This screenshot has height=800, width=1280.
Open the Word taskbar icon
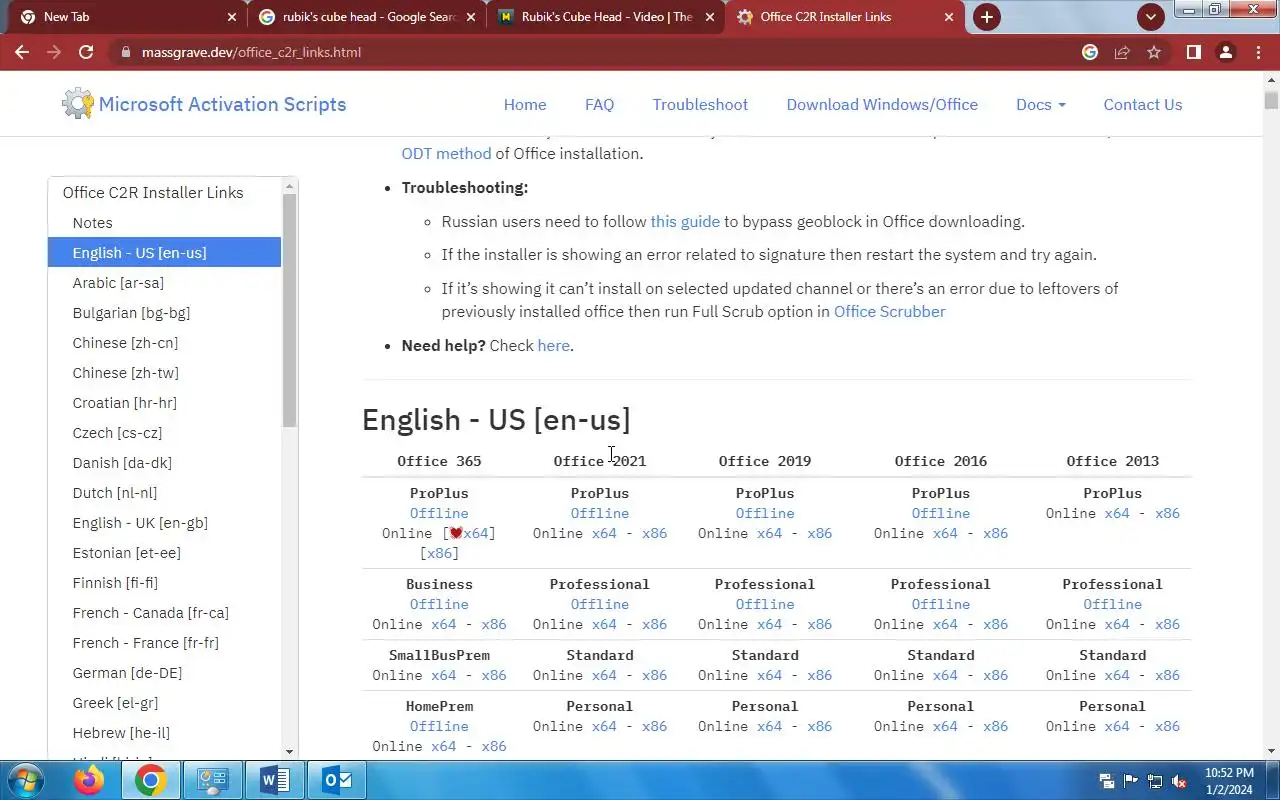274,780
